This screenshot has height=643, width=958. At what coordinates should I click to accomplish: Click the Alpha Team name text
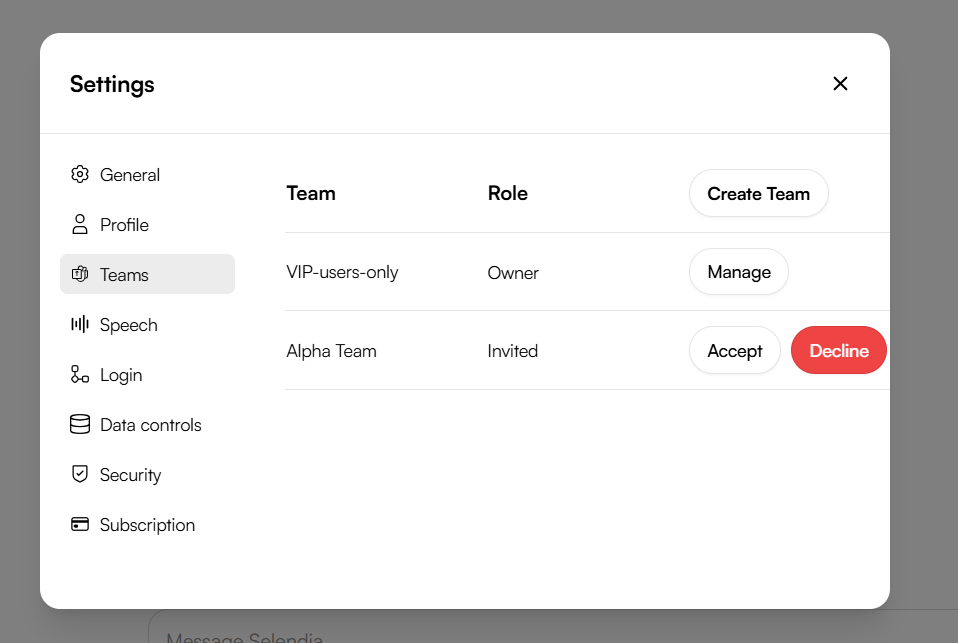pyautogui.click(x=331, y=351)
